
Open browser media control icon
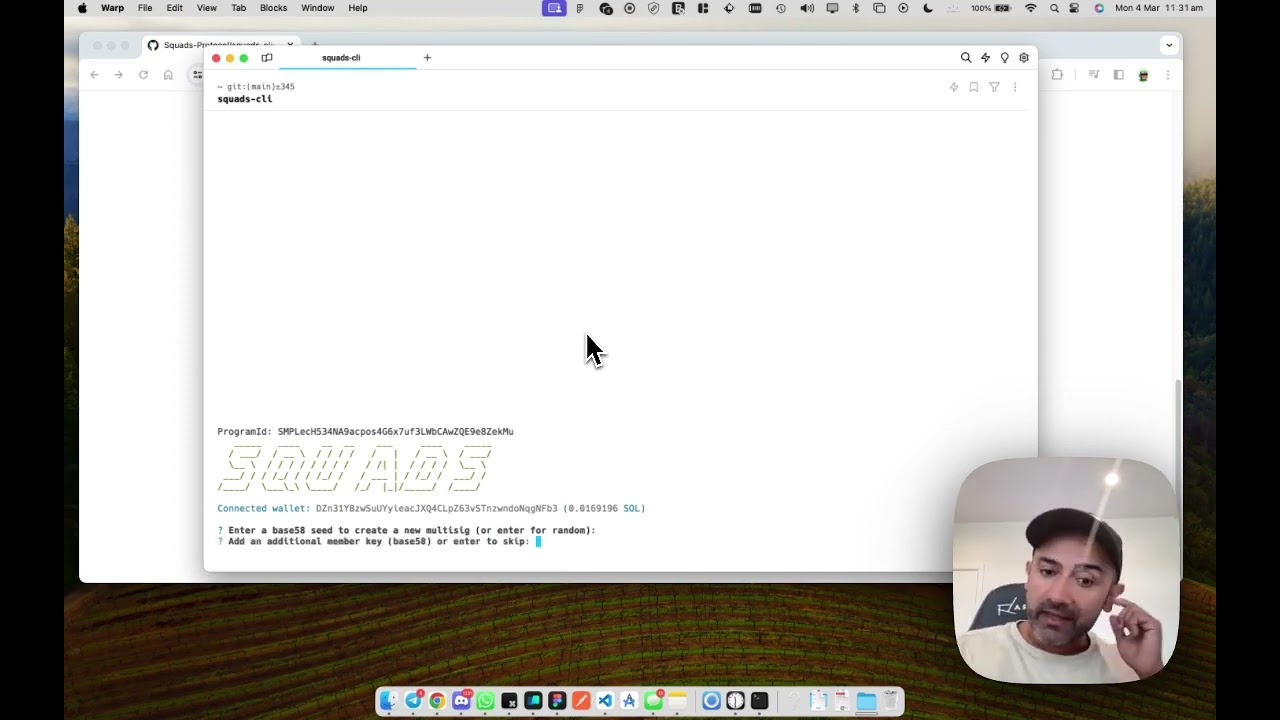click(1093, 75)
